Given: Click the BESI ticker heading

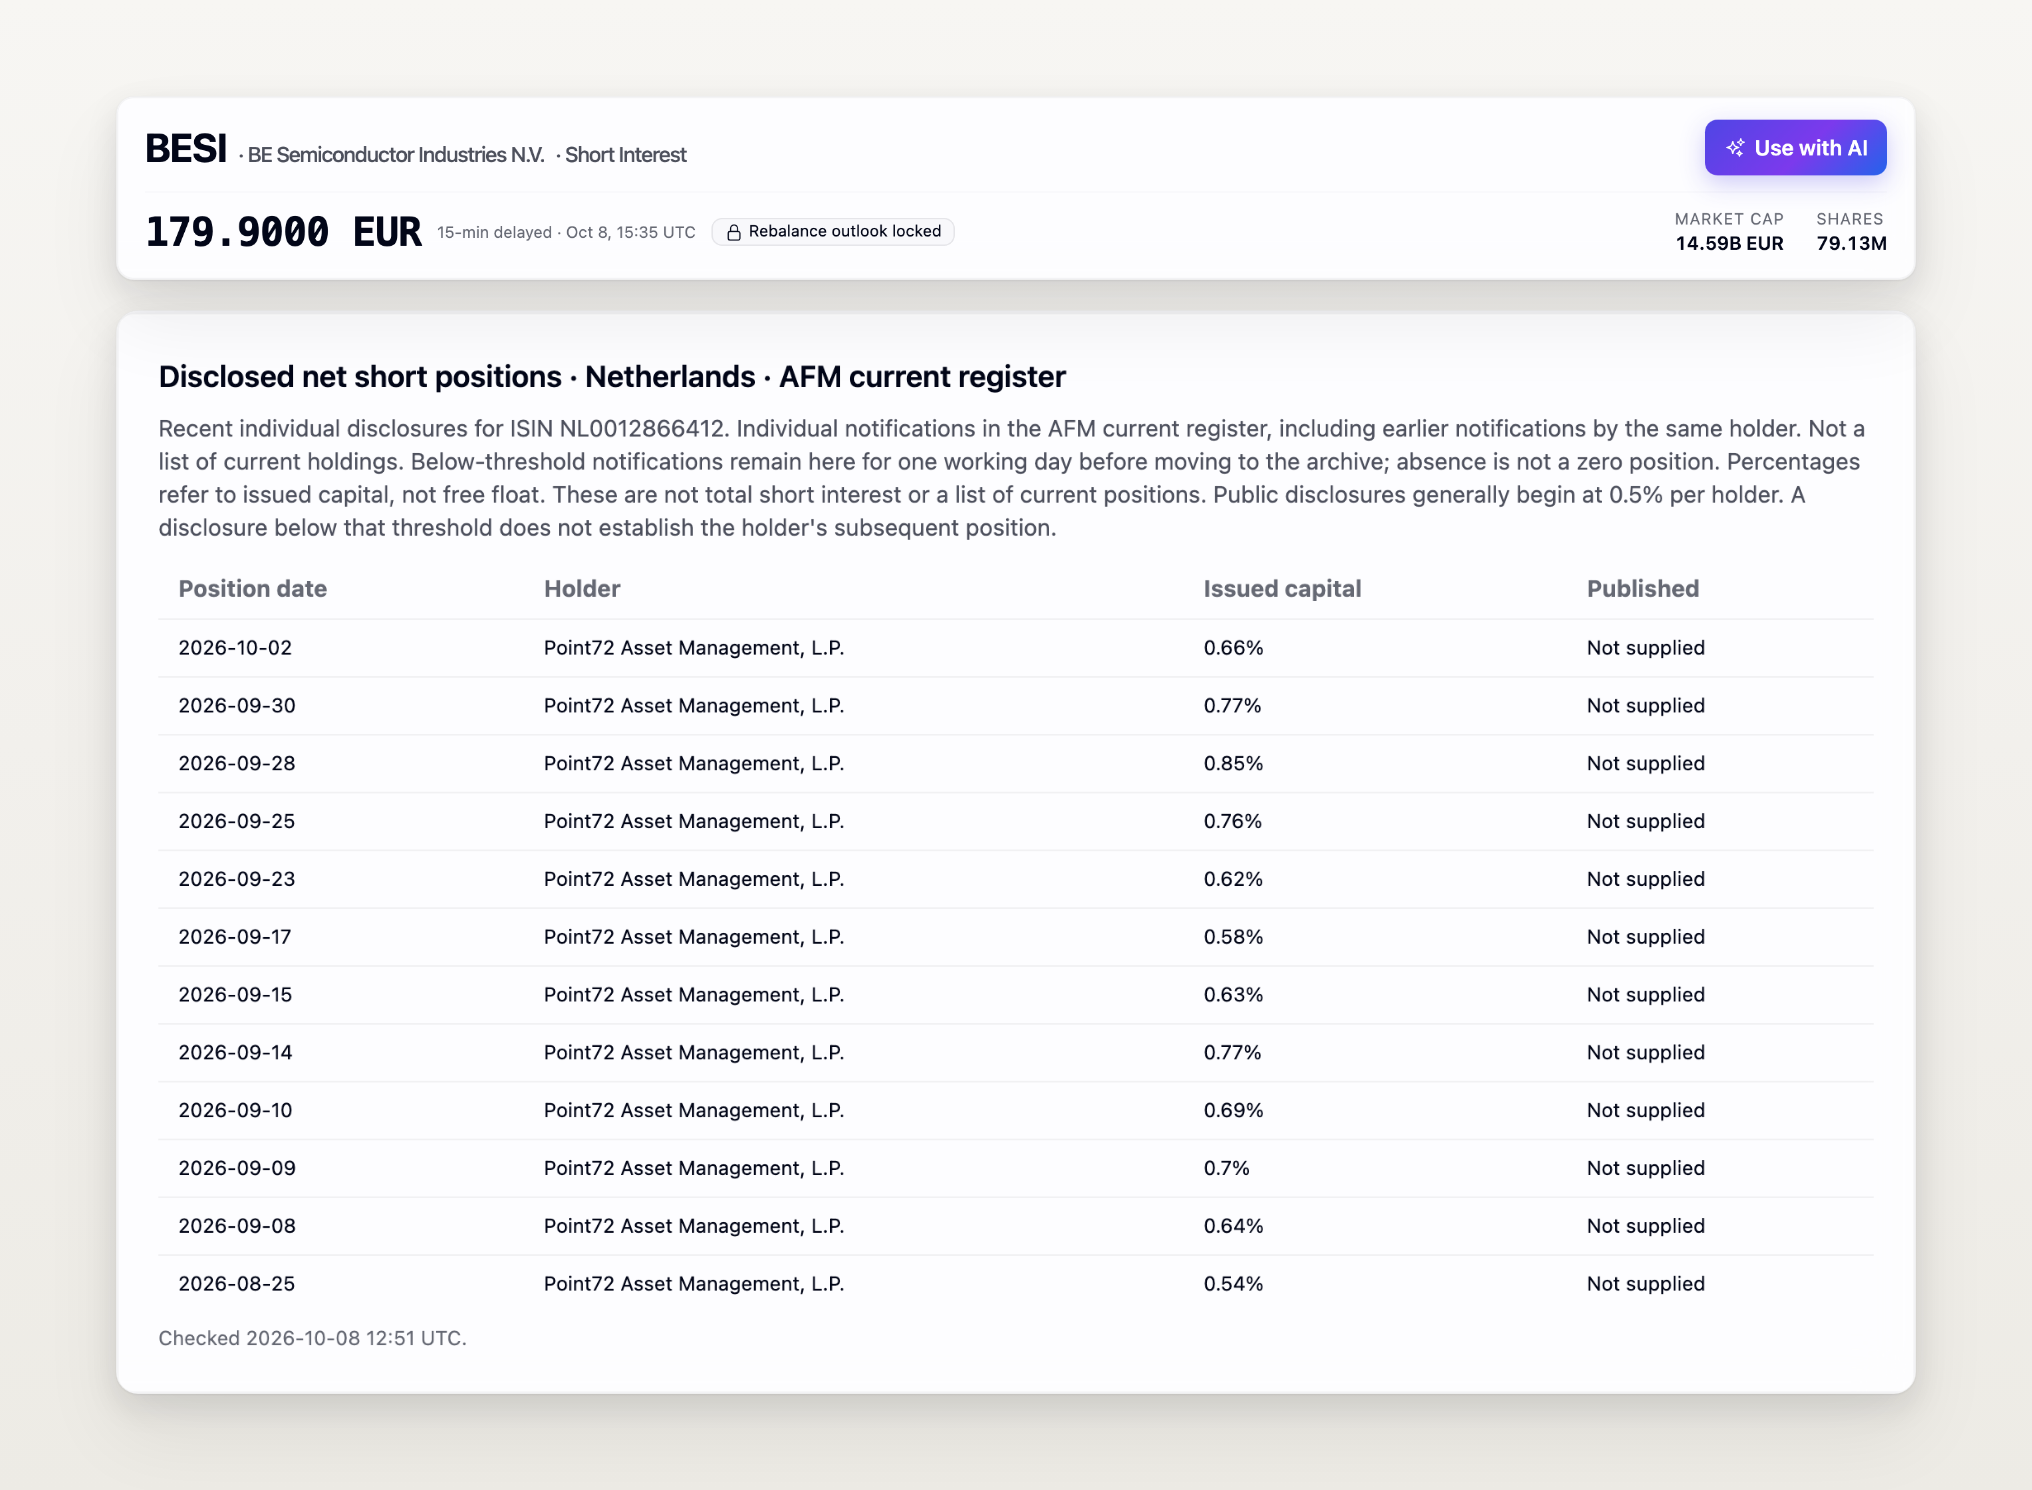Looking at the screenshot, I should [x=186, y=149].
